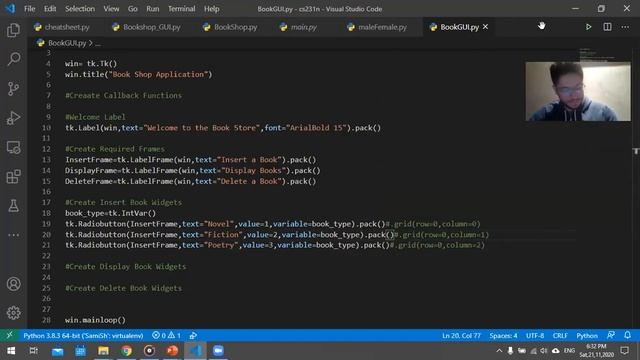Open the Terminal menu

[182, 9]
